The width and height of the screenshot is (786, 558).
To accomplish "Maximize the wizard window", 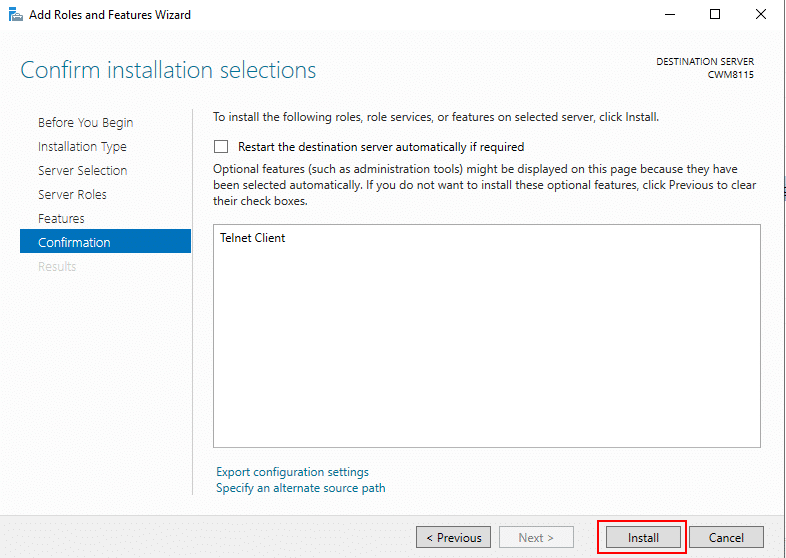I will (x=714, y=15).
